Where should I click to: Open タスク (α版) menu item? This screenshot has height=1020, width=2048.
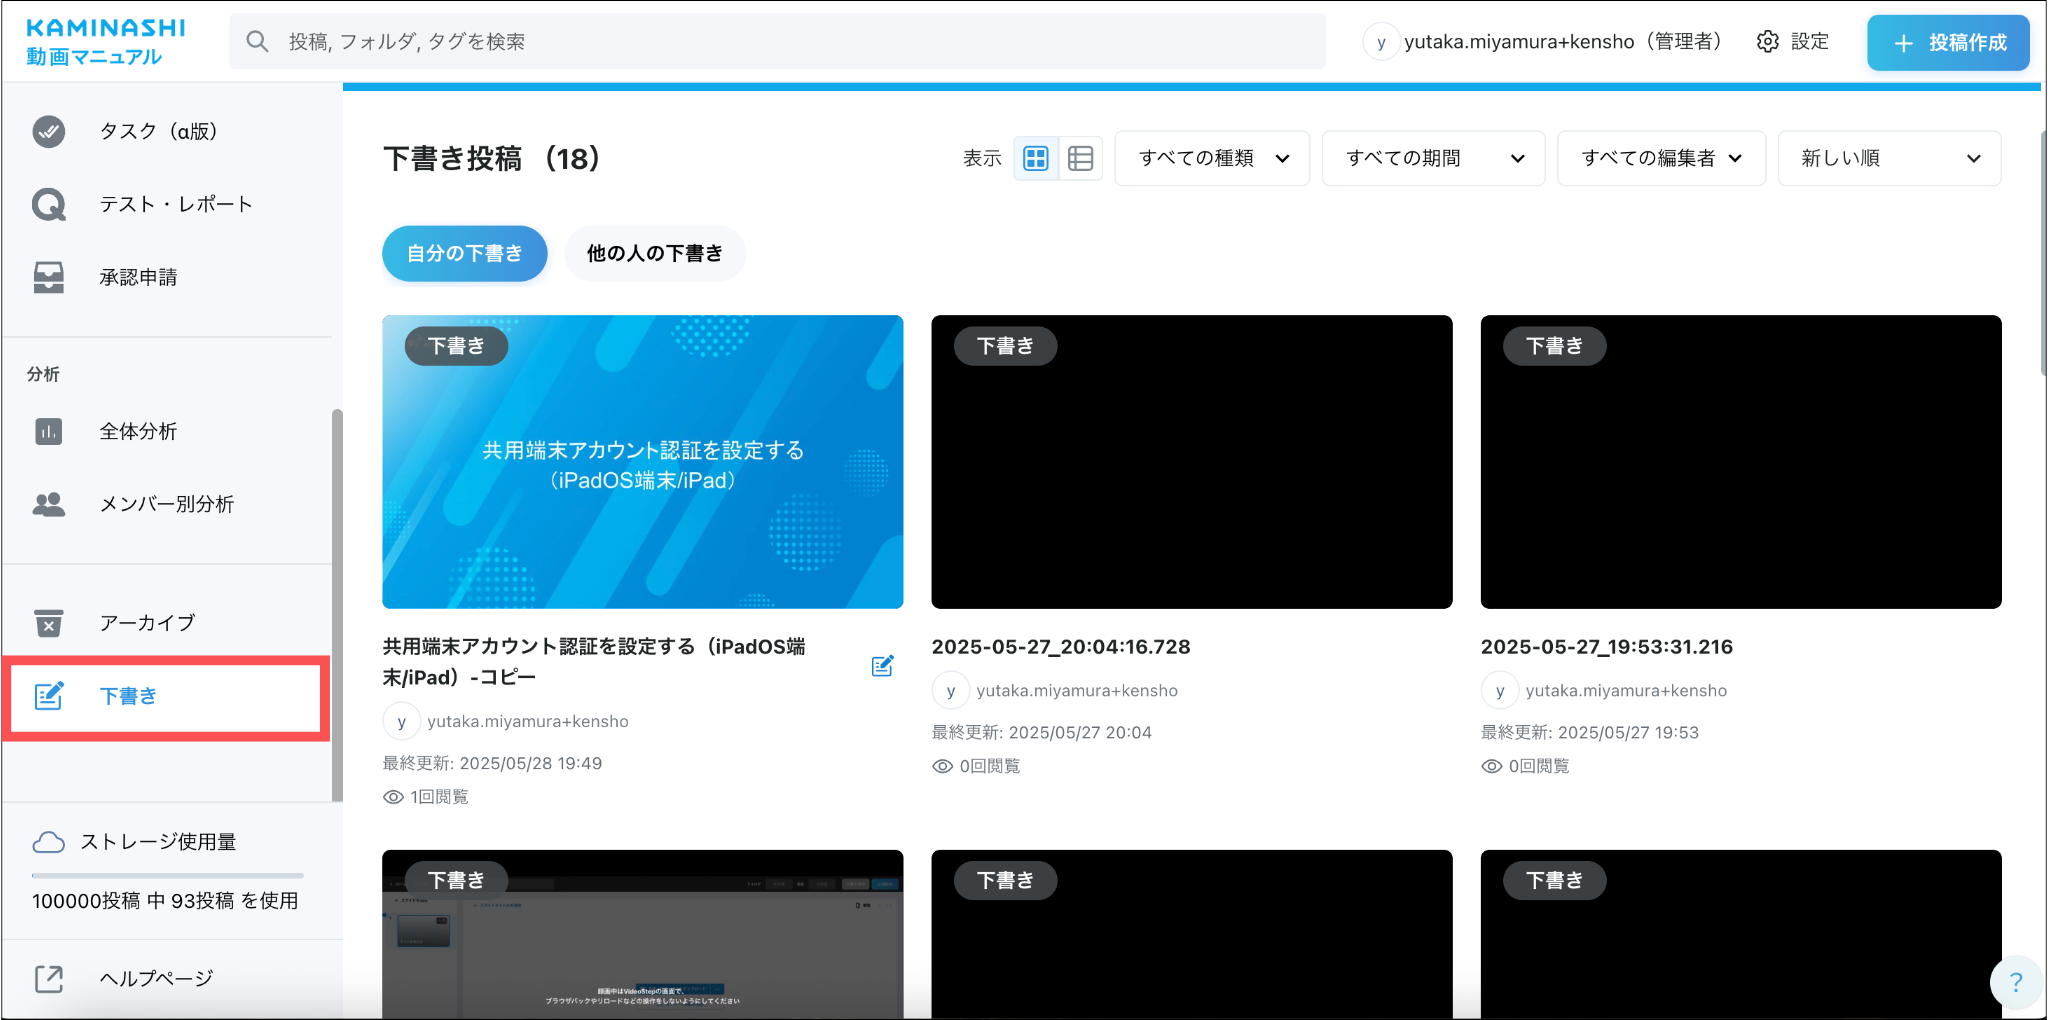click(x=166, y=131)
